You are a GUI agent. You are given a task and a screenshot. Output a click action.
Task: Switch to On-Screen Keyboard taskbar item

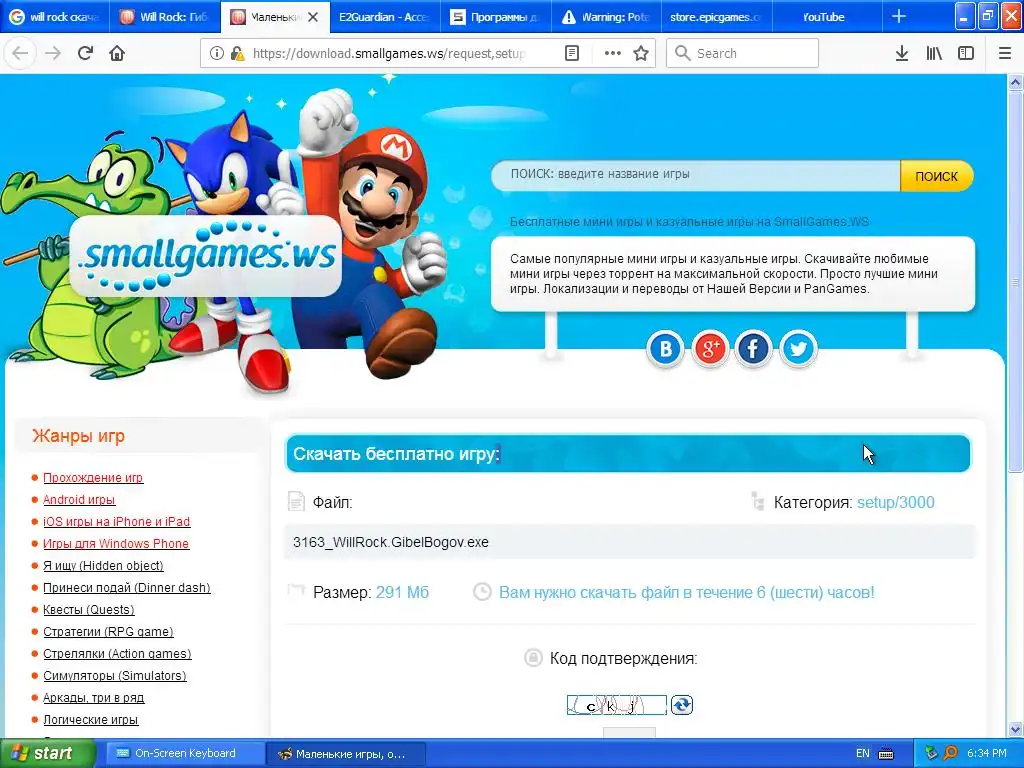[184, 753]
